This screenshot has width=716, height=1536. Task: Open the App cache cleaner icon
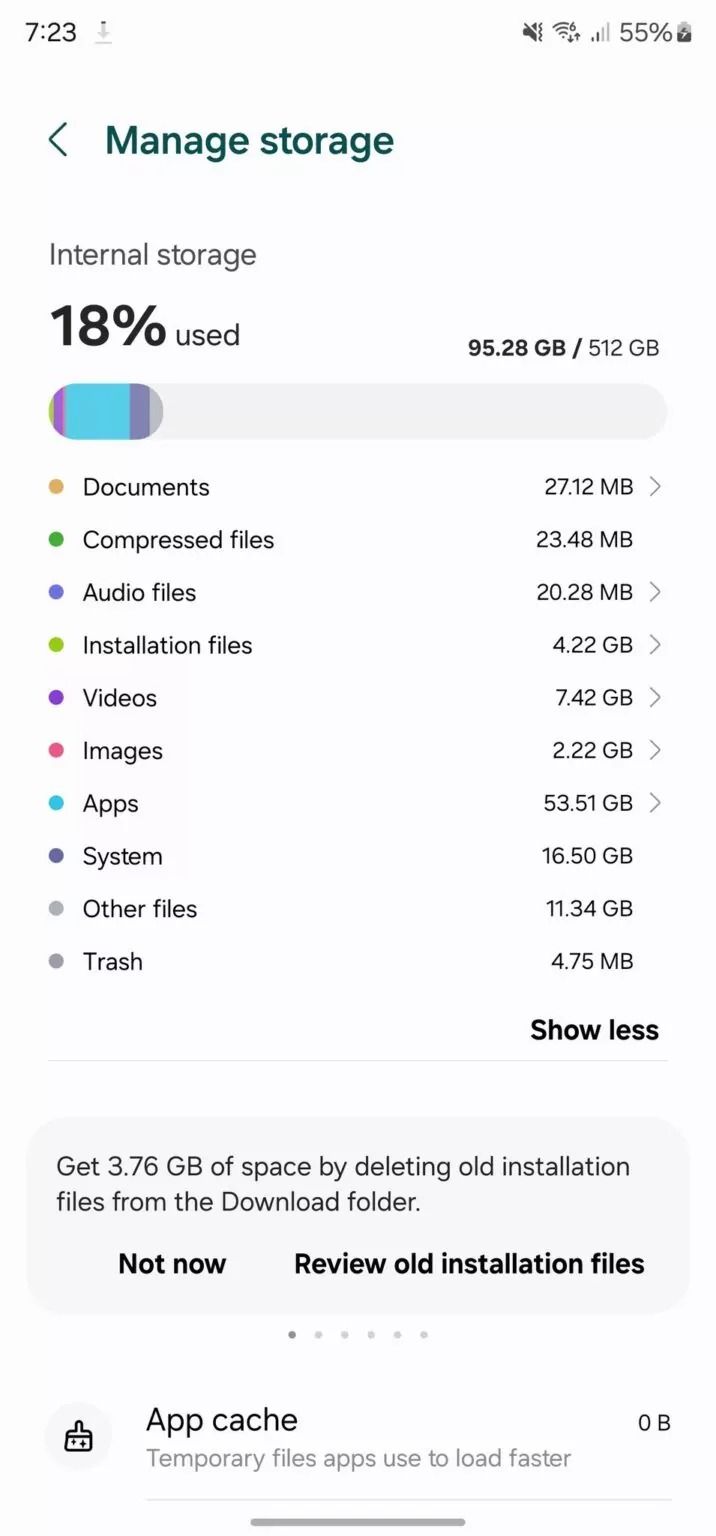pyautogui.click(x=78, y=1436)
